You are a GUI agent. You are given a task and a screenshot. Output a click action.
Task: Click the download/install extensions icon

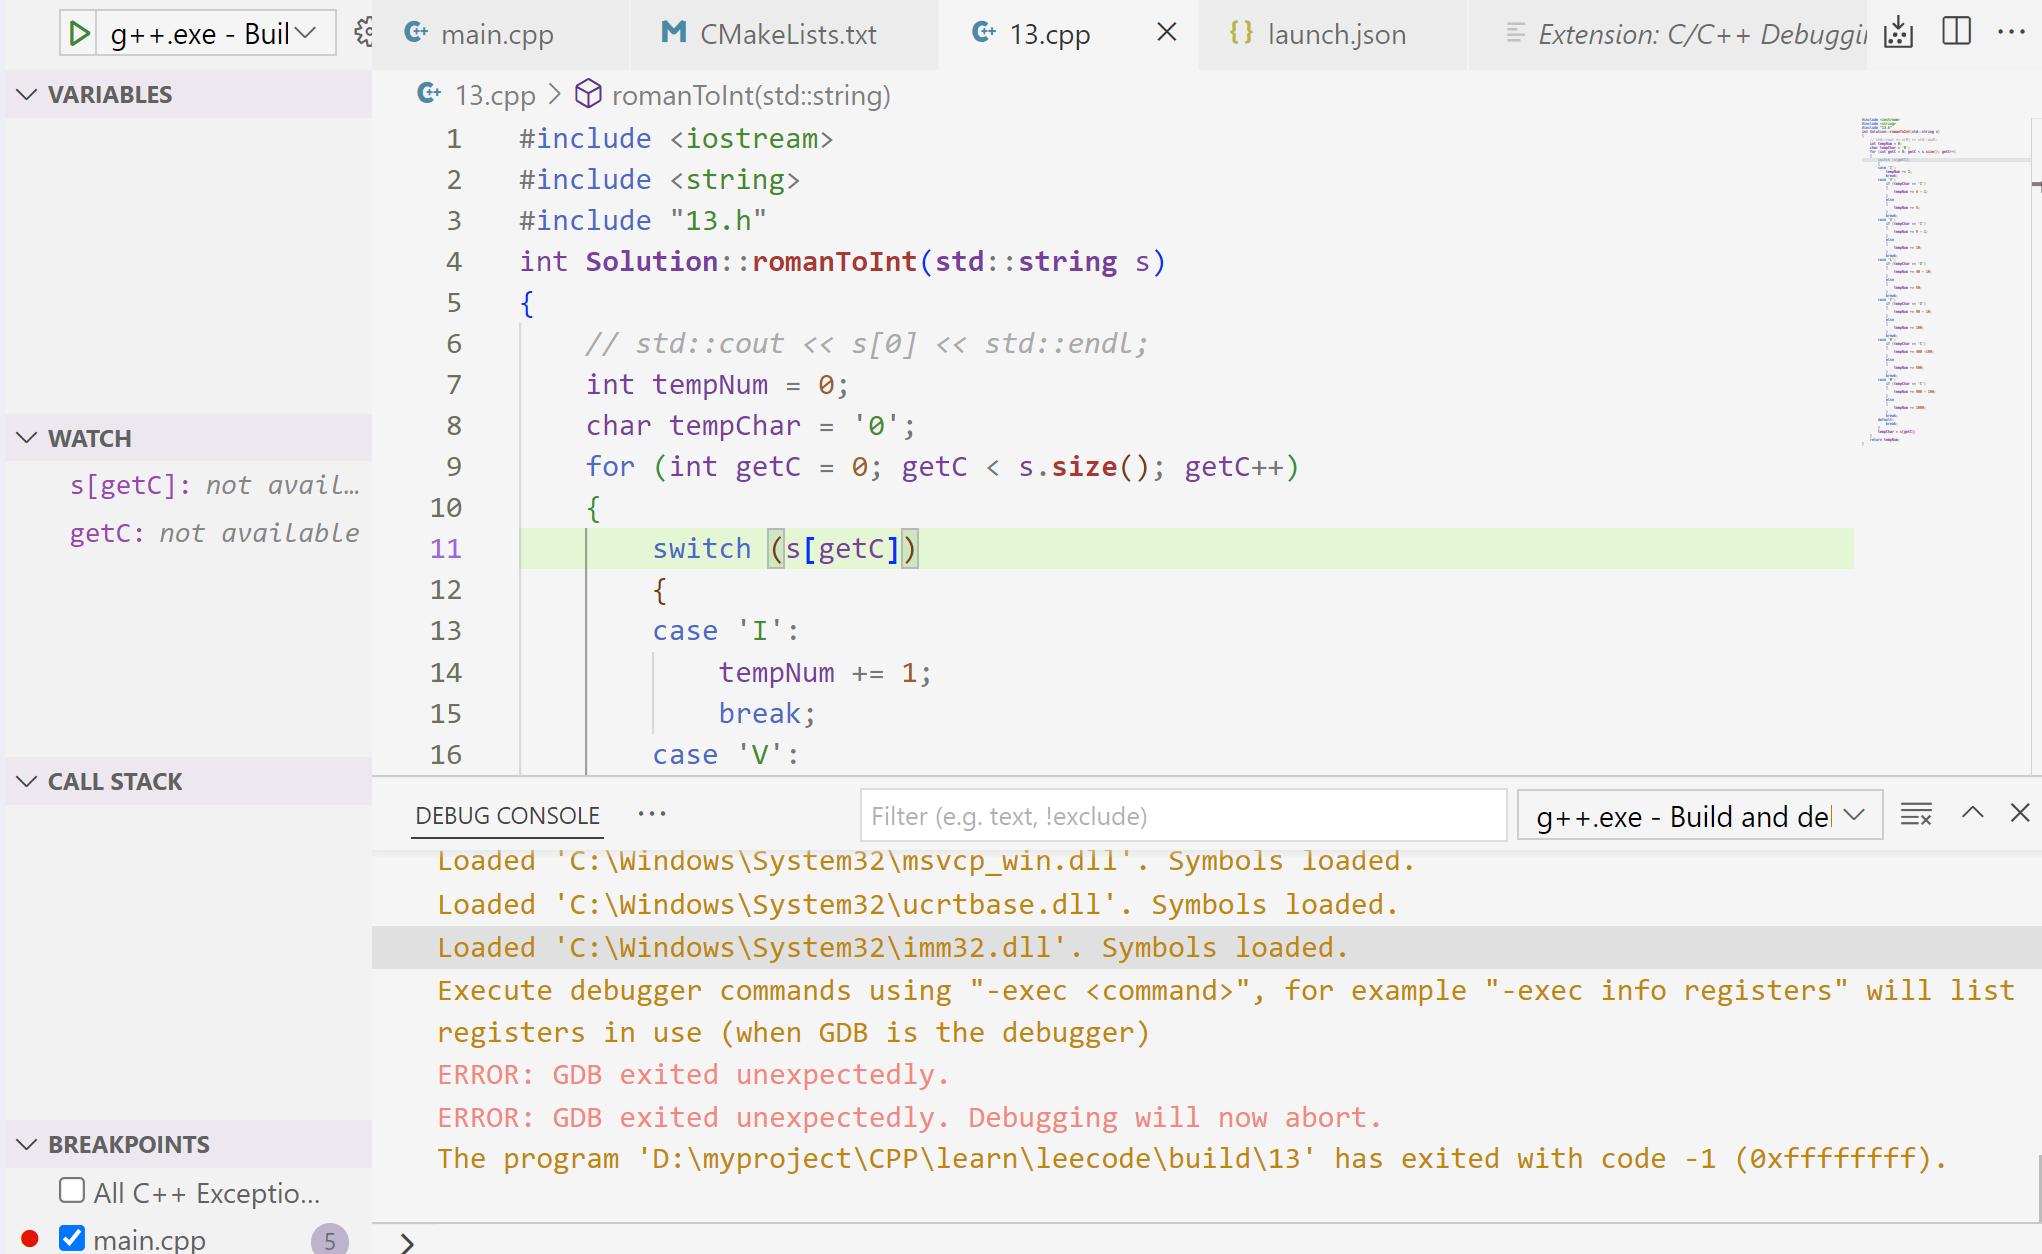[1899, 32]
